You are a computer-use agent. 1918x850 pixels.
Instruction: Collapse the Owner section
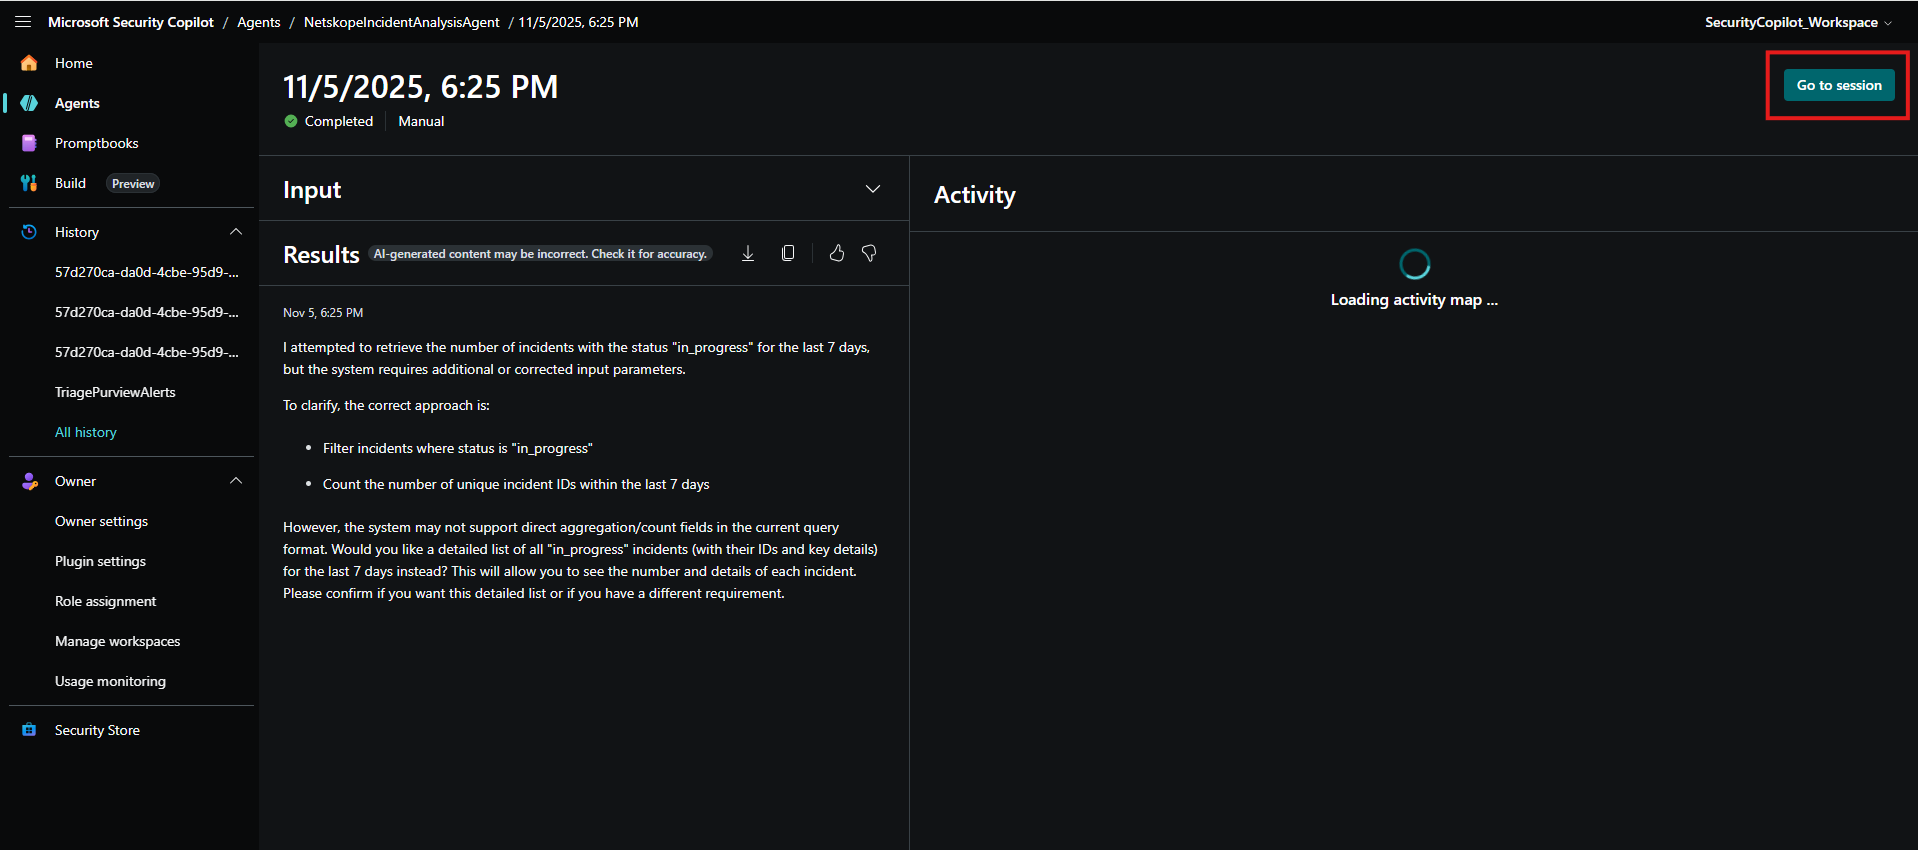(x=236, y=481)
